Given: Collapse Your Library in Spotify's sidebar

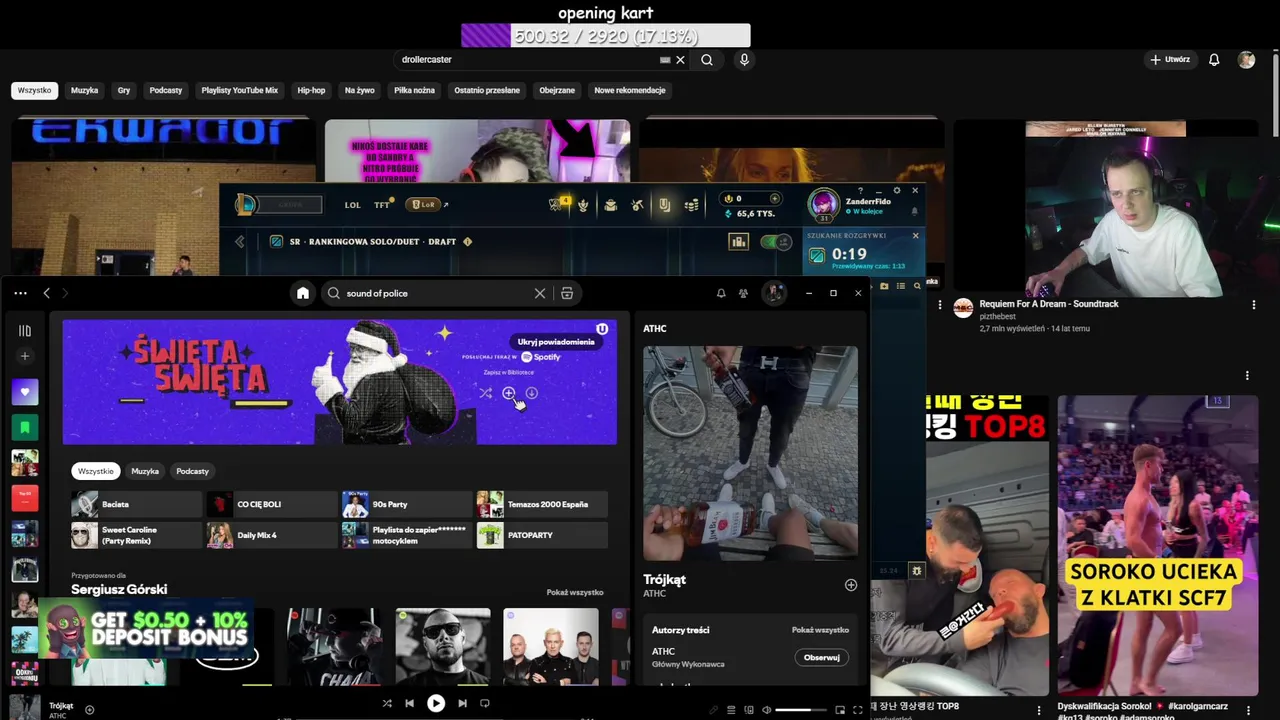Looking at the screenshot, I should click(25, 331).
